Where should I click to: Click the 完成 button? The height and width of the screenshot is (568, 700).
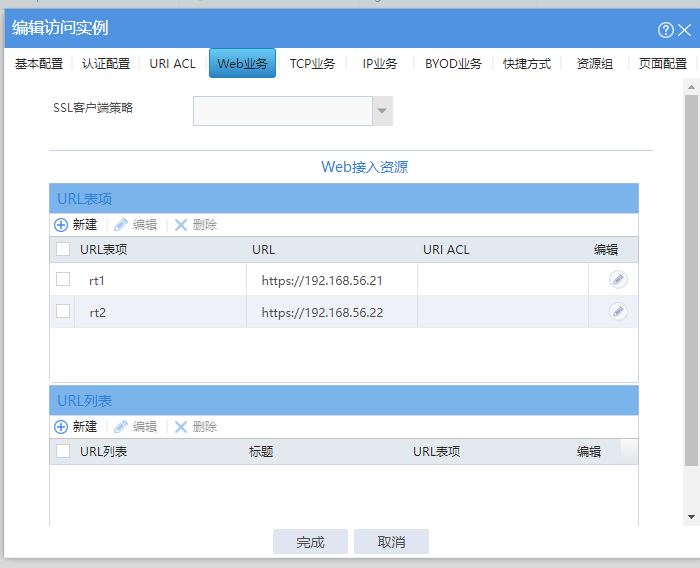point(310,542)
